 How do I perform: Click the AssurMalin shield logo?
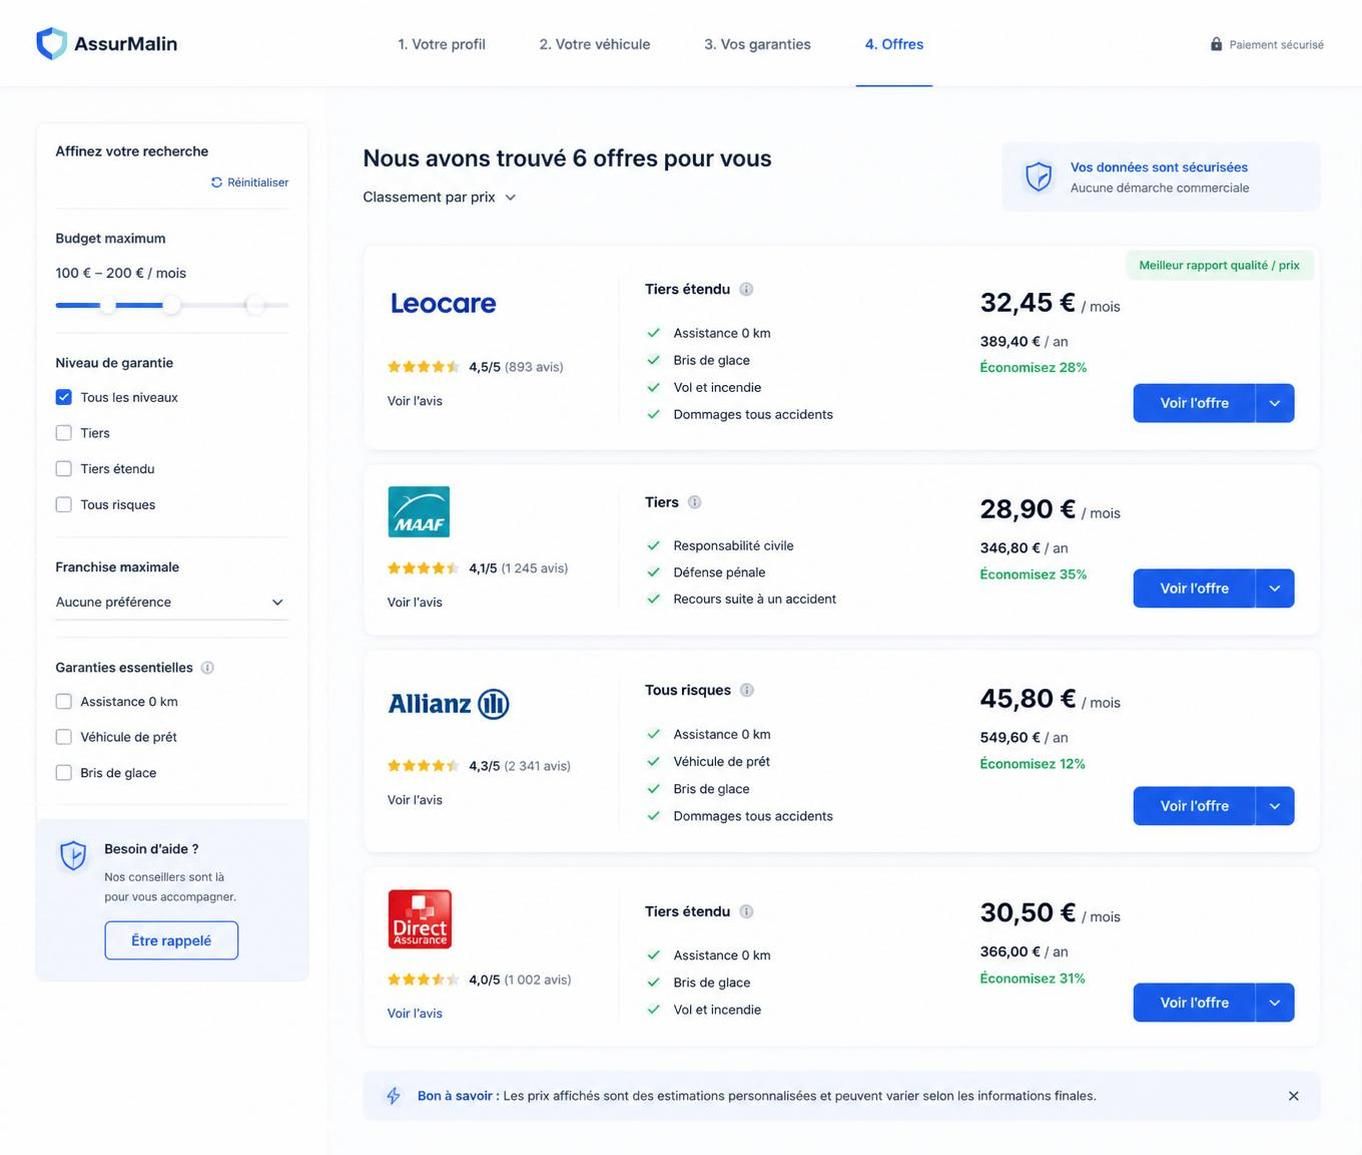click(x=51, y=44)
